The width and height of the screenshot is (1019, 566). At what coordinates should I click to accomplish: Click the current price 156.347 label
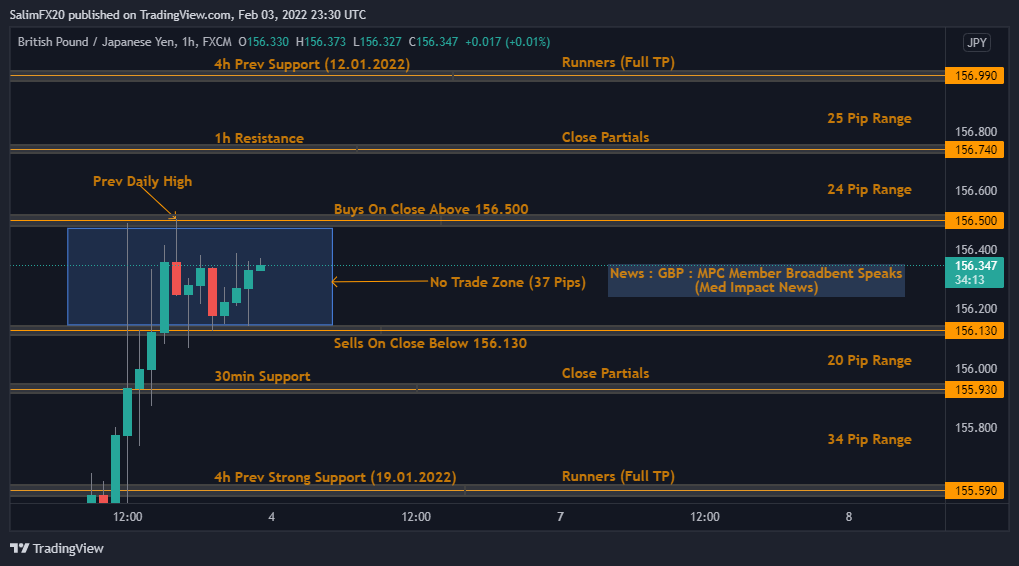(x=973, y=266)
